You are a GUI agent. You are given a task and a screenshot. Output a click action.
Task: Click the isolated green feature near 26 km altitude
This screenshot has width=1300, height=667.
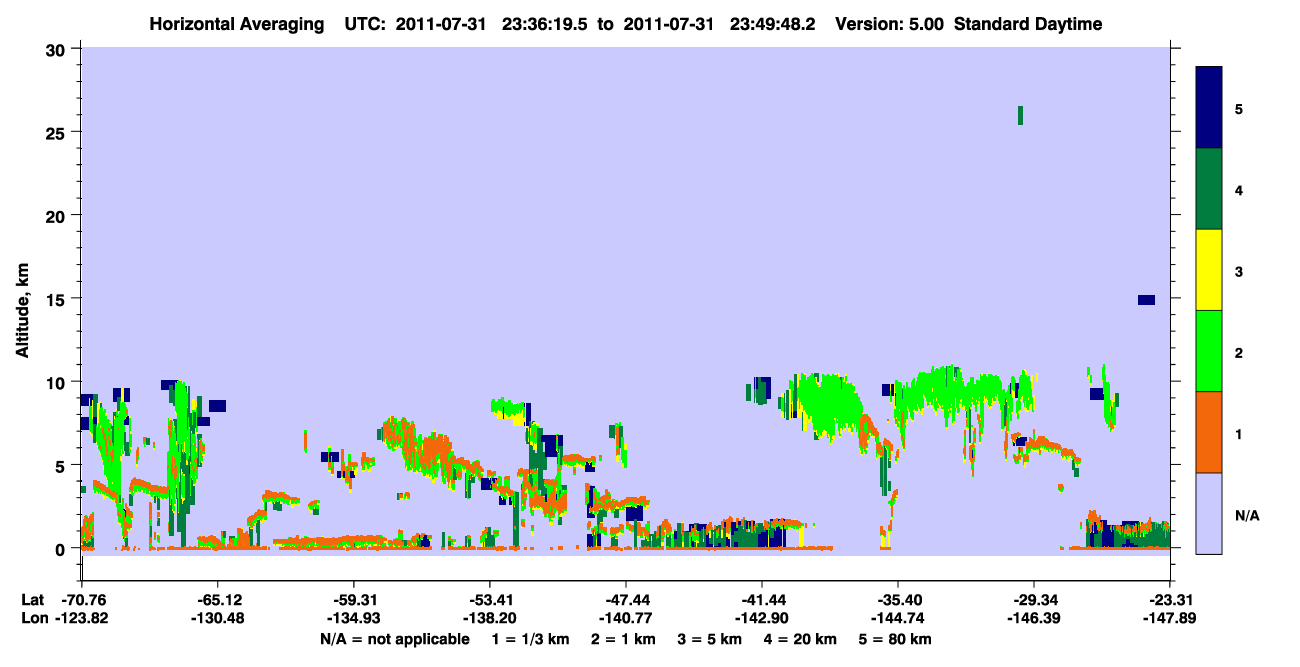tap(1020, 115)
